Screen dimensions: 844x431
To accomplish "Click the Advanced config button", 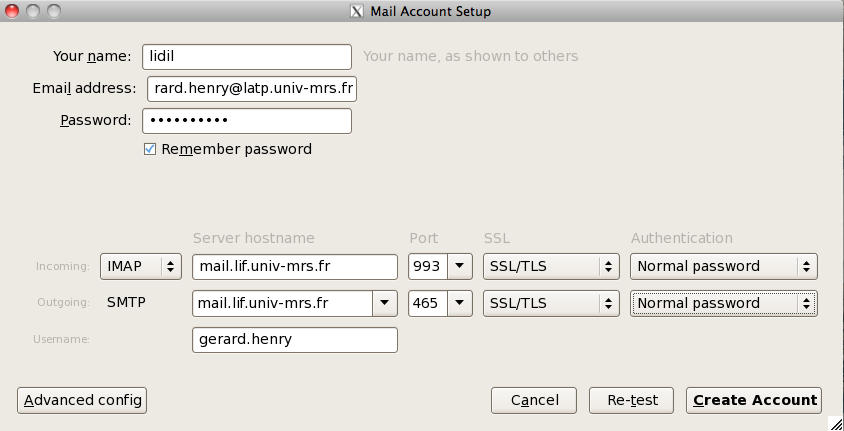I will coord(82,400).
